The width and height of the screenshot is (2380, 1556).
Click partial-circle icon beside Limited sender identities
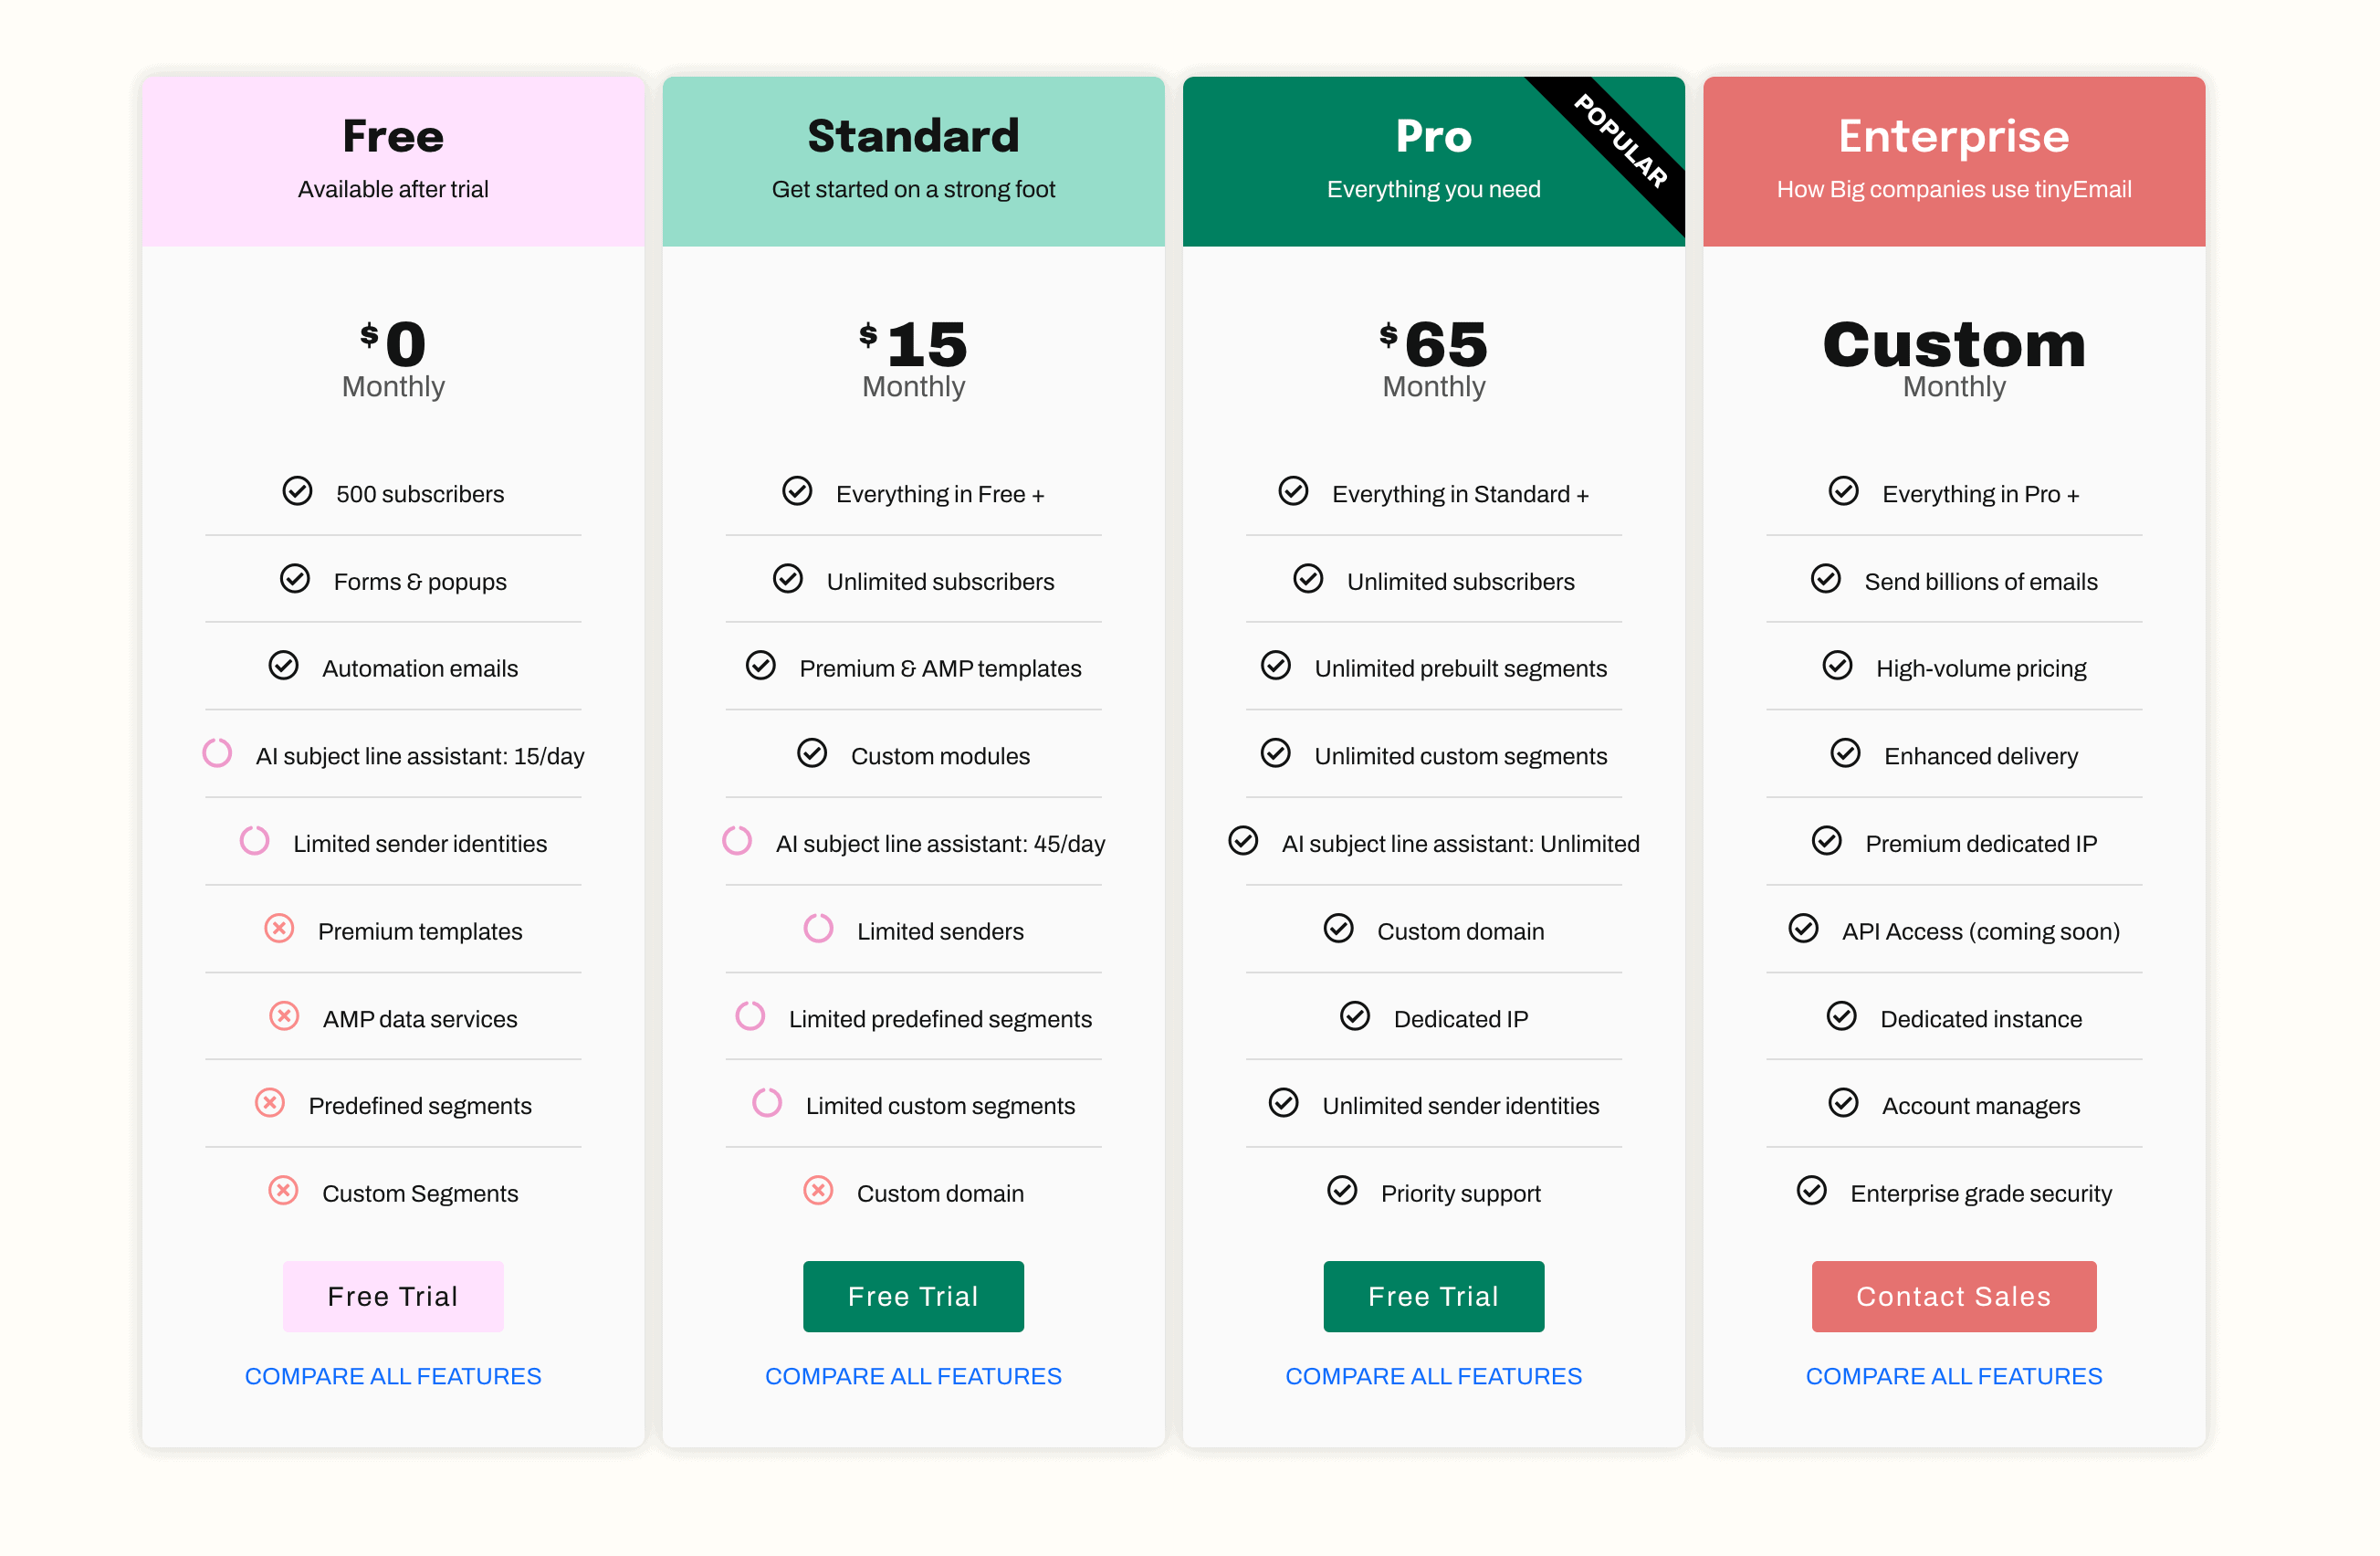click(x=254, y=841)
